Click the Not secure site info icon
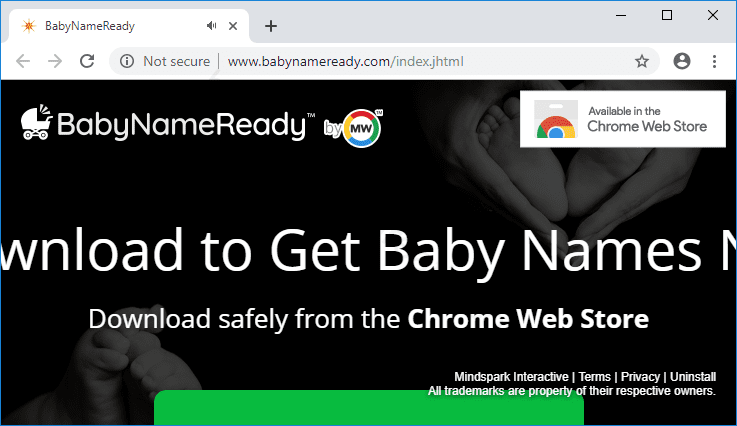737x426 pixels. point(127,61)
